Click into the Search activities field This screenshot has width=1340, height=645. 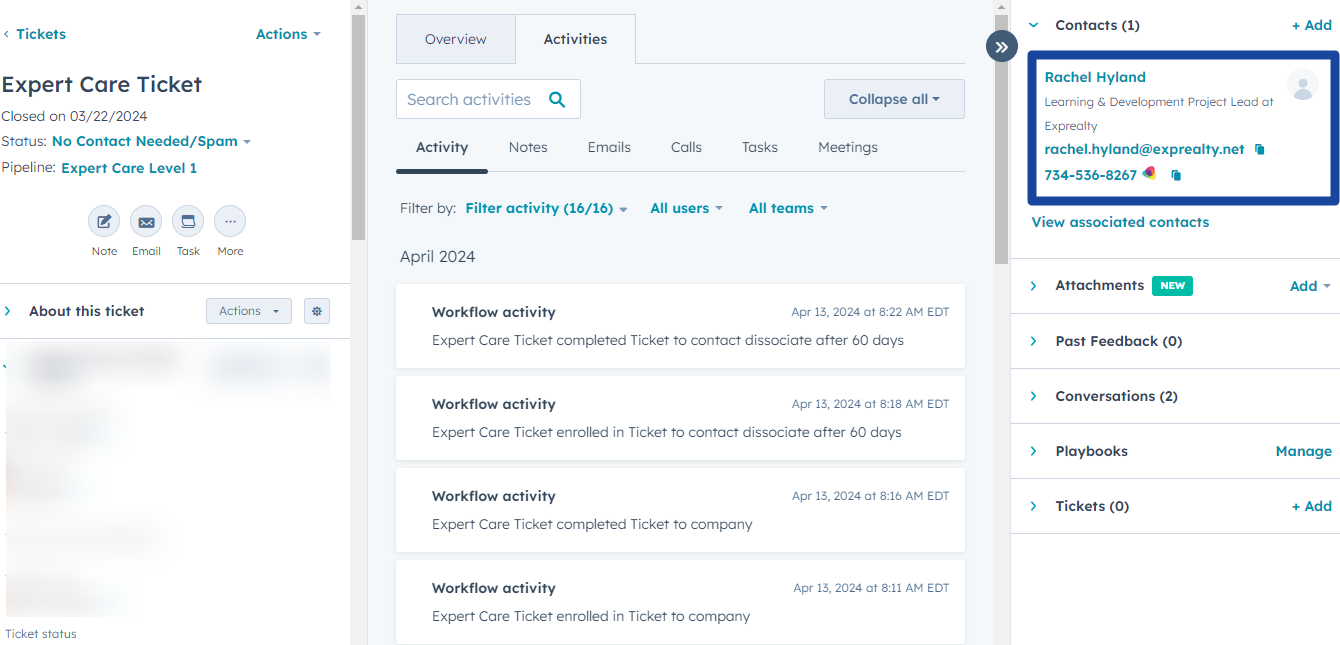470,99
